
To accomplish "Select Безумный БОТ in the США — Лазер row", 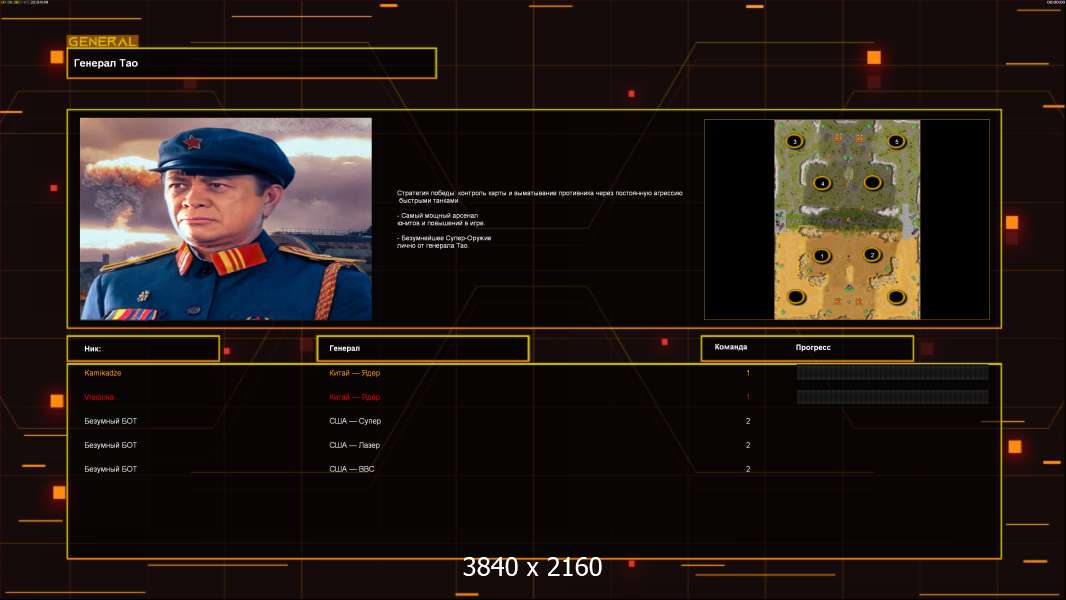I will (x=111, y=445).
